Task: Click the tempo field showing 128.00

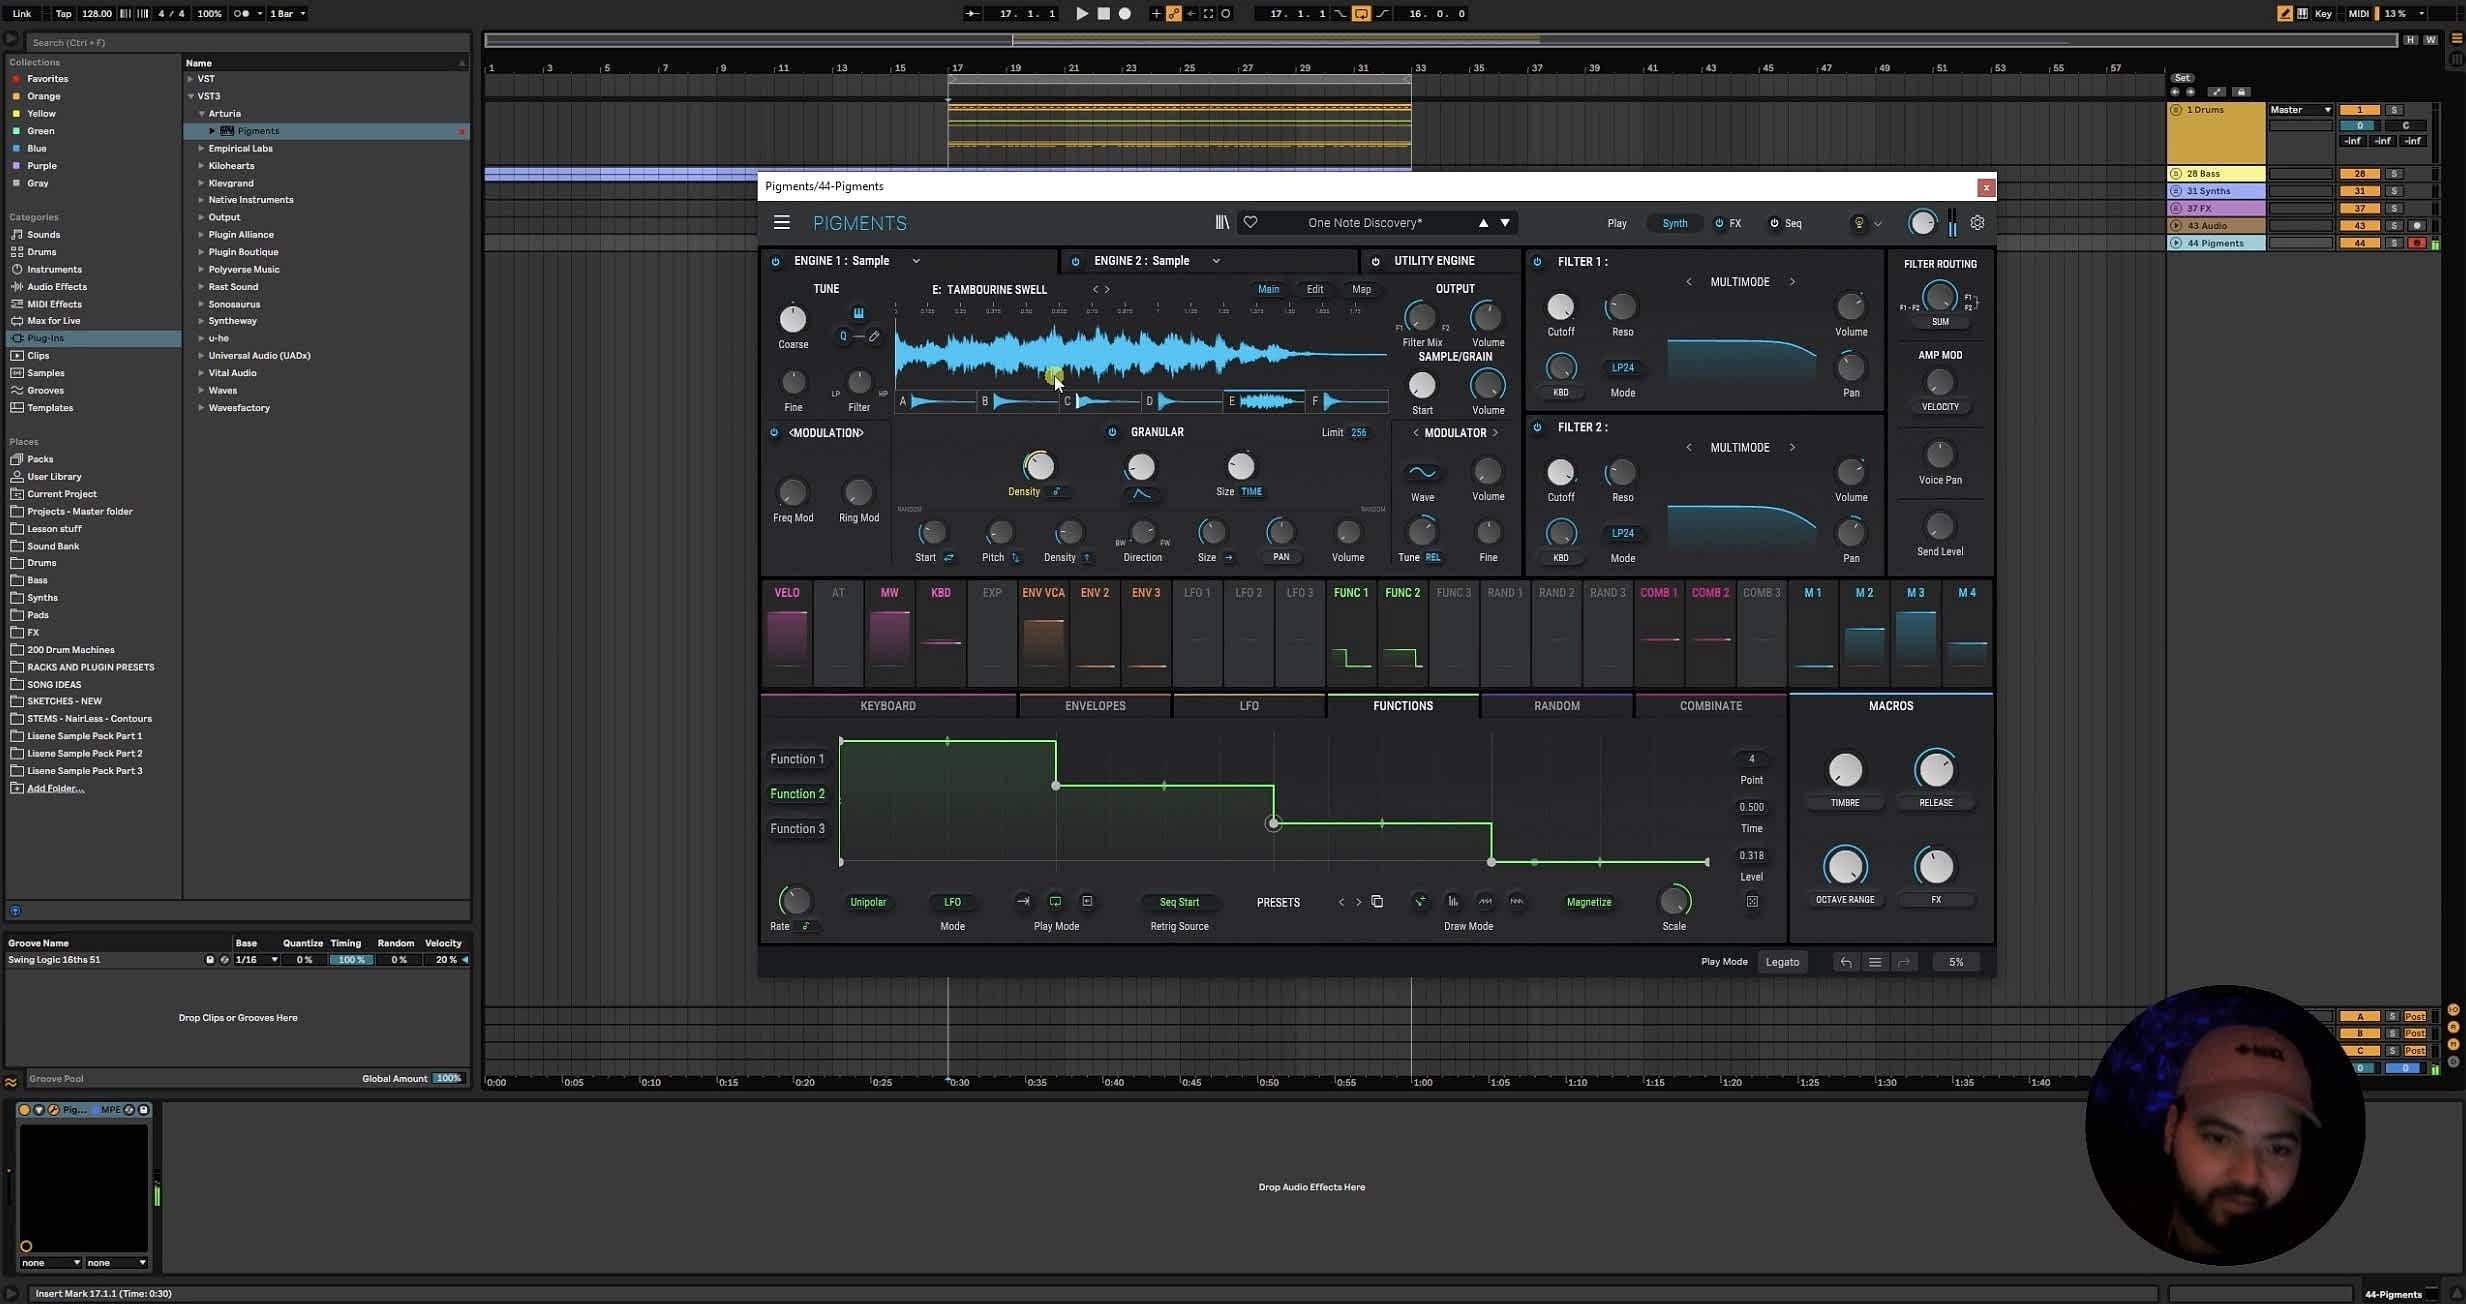Action: point(97,14)
